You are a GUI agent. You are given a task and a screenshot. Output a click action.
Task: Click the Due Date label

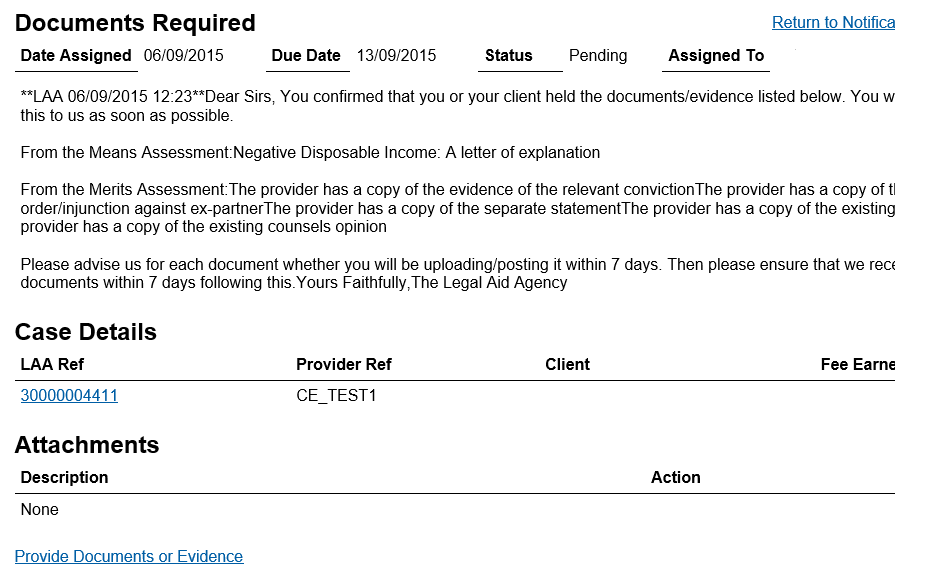[306, 56]
